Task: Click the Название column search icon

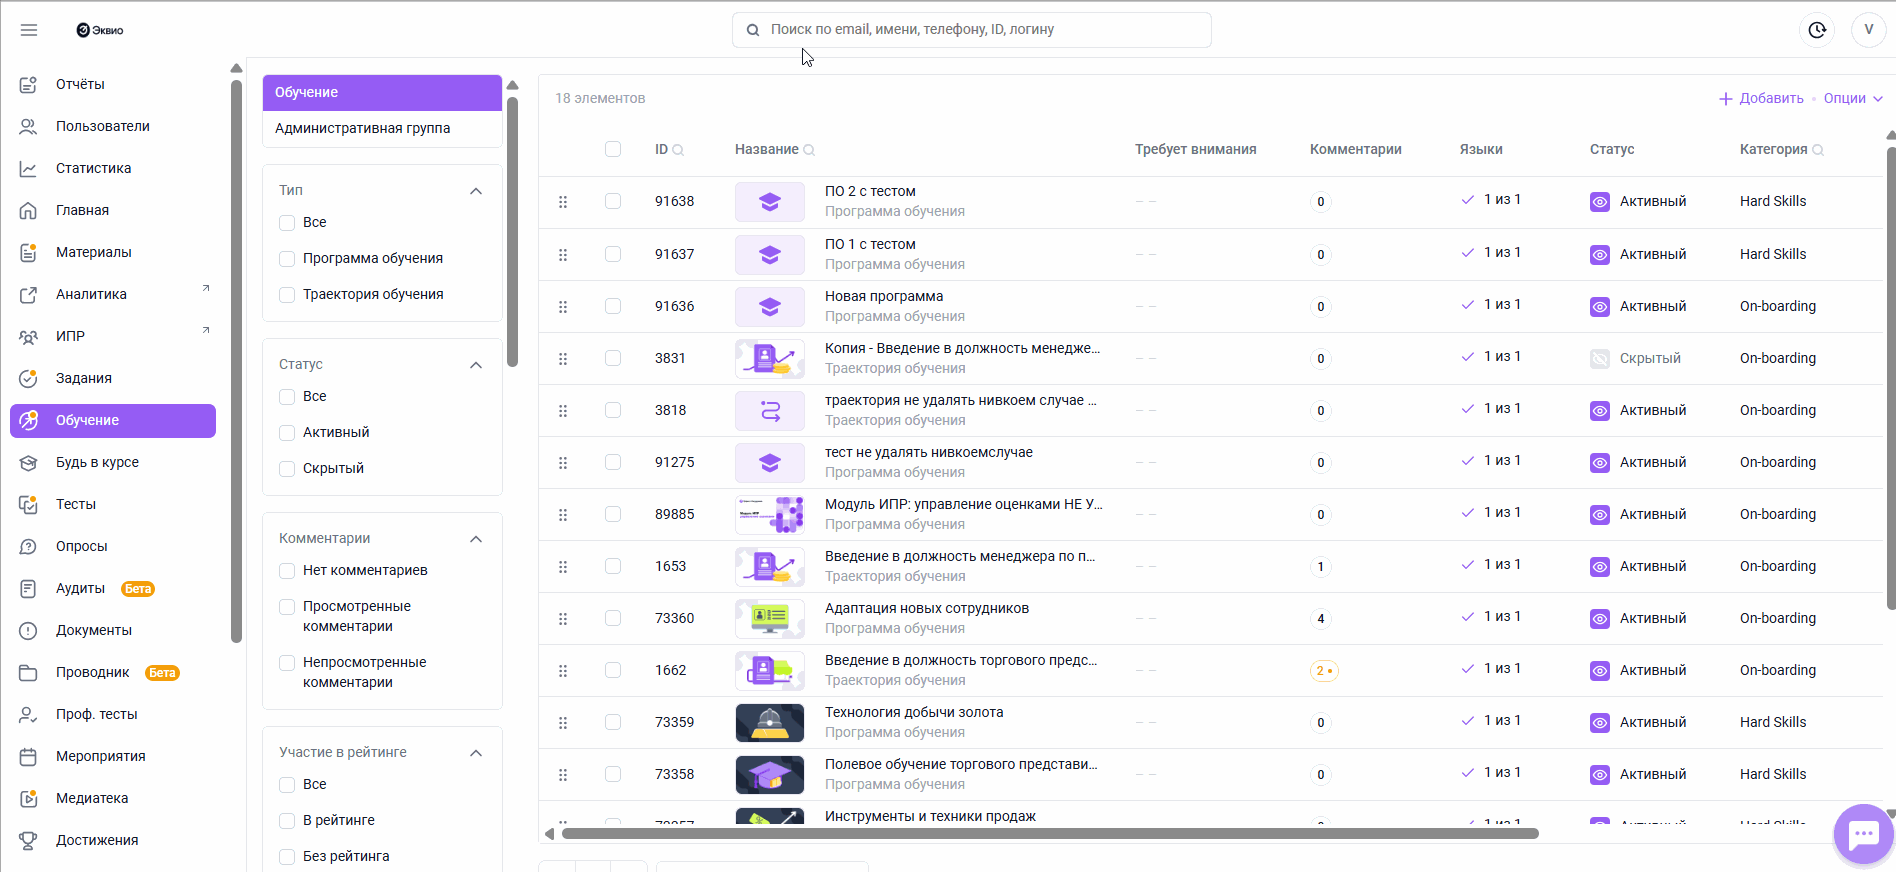Action: [809, 150]
